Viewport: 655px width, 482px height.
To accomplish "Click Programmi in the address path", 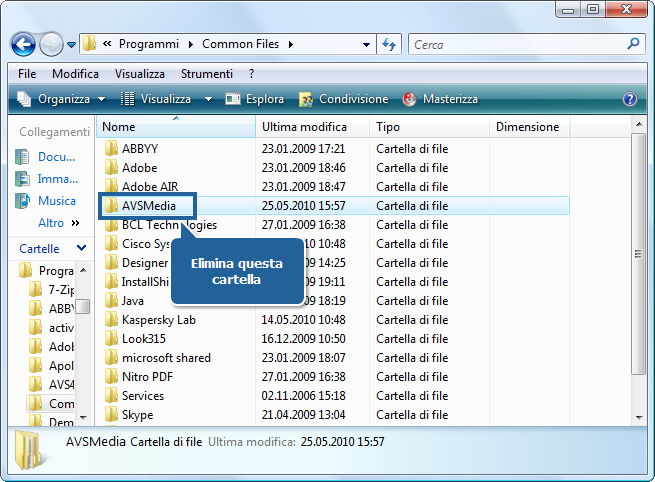I will 149,44.
